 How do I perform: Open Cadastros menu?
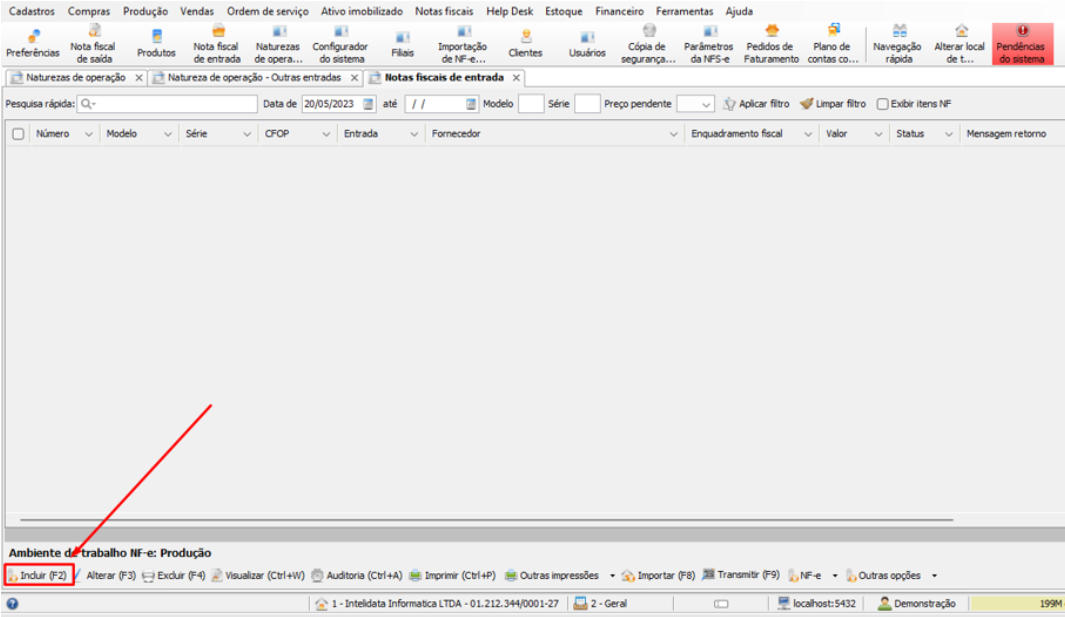(x=31, y=12)
